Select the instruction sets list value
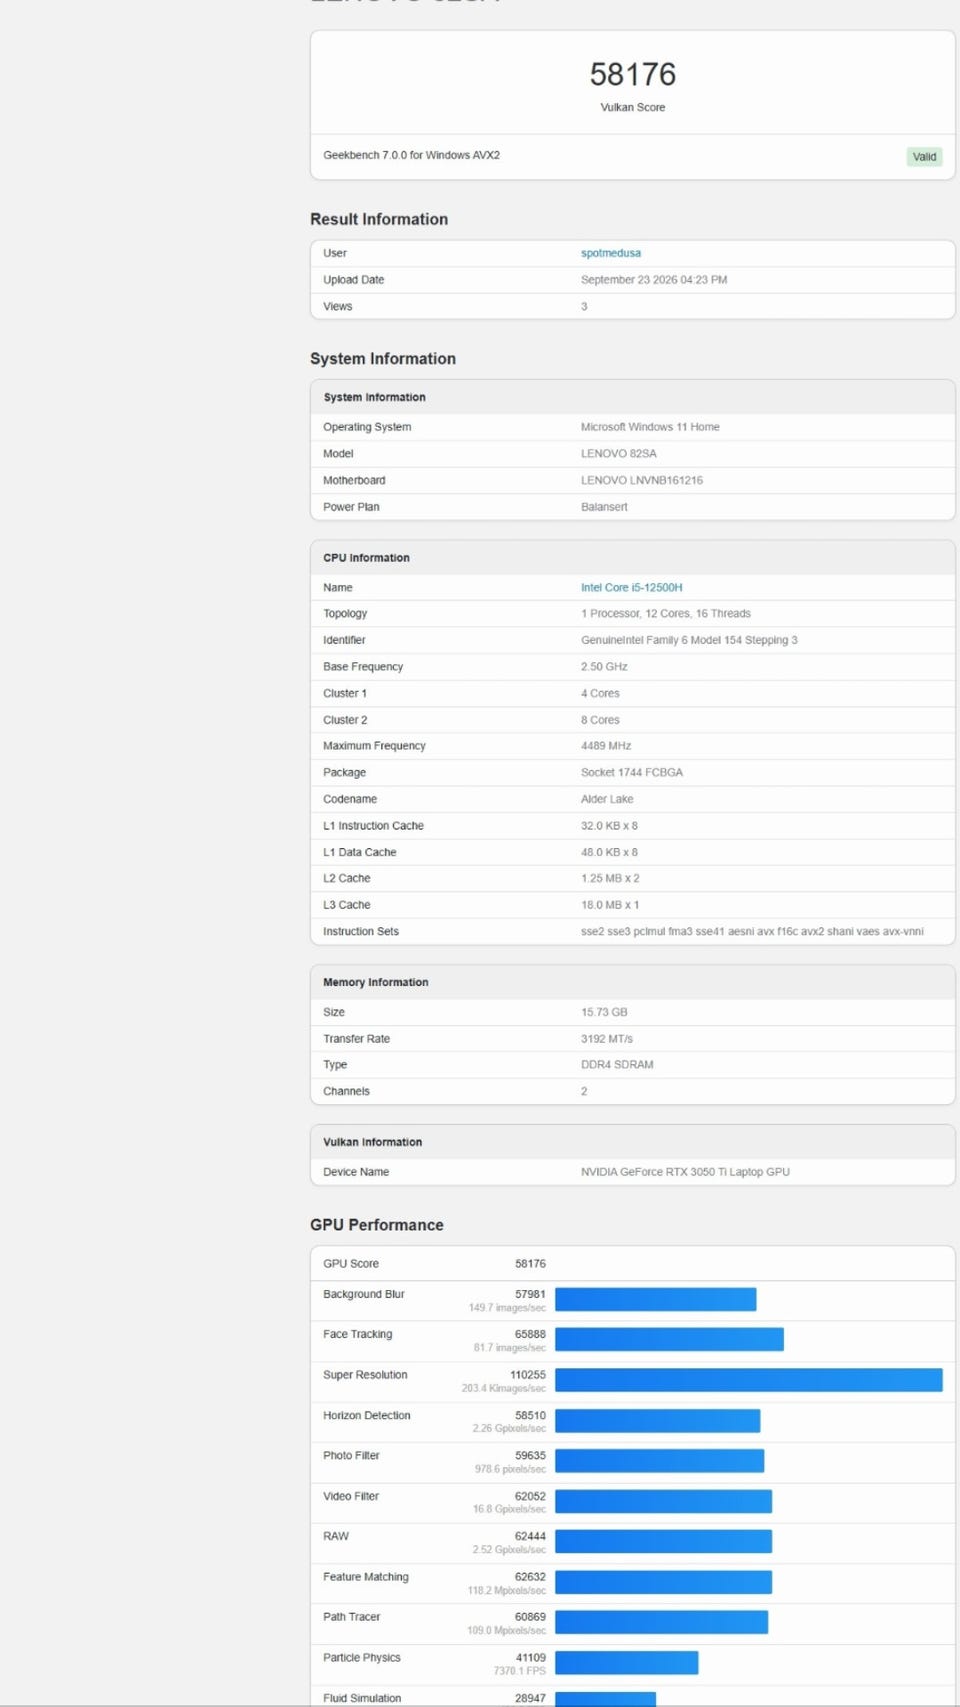 point(752,932)
